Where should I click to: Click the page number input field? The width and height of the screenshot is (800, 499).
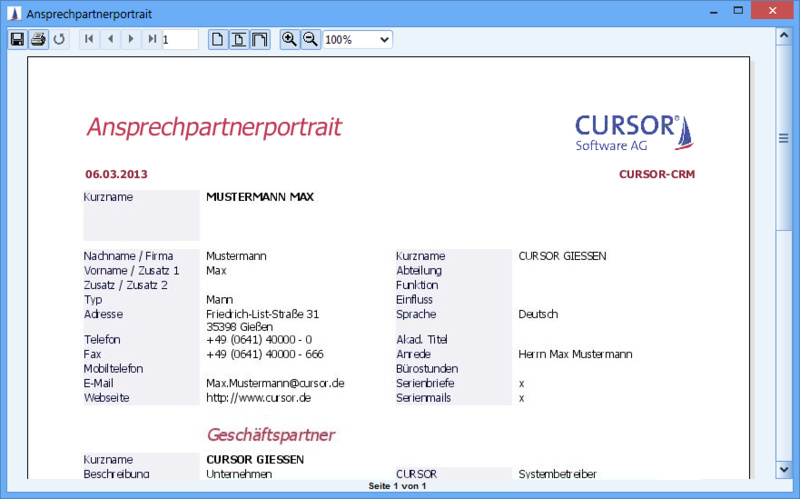pyautogui.click(x=180, y=40)
